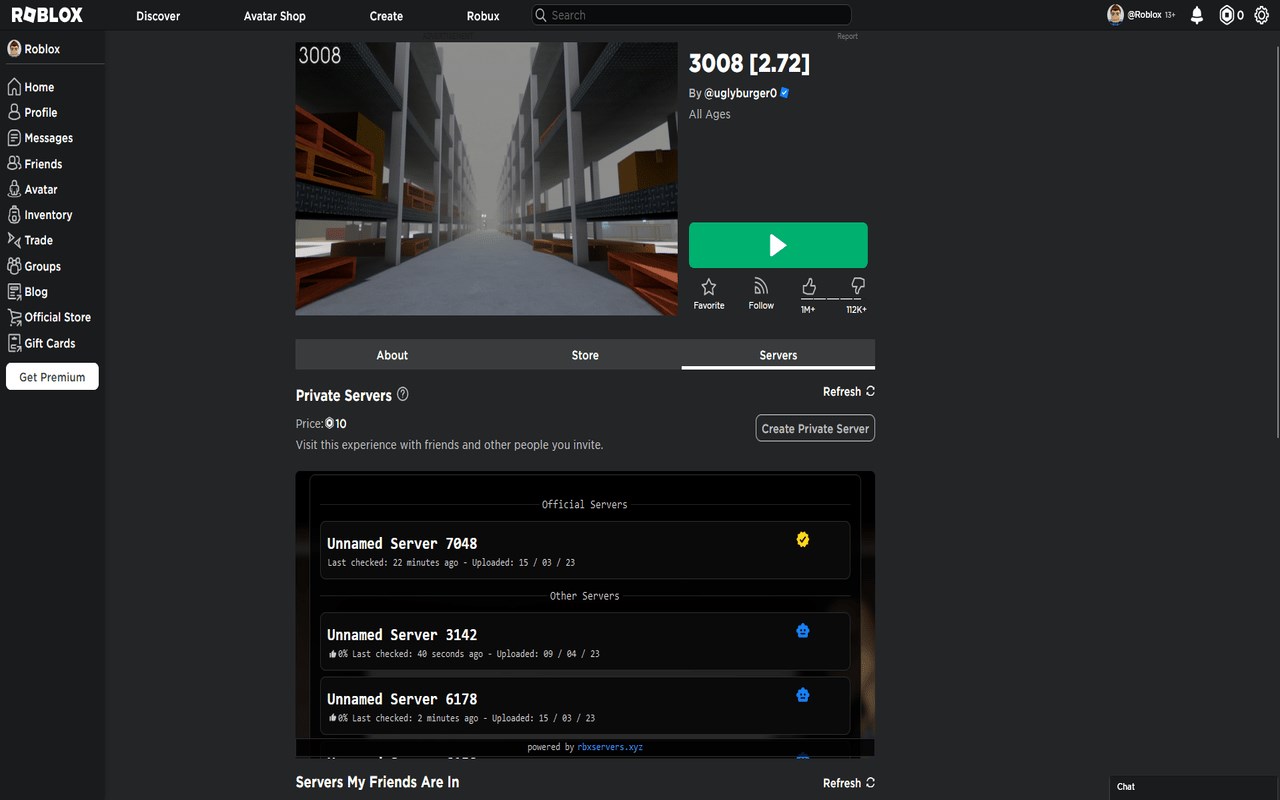Click the search magnifier icon

(541, 15)
